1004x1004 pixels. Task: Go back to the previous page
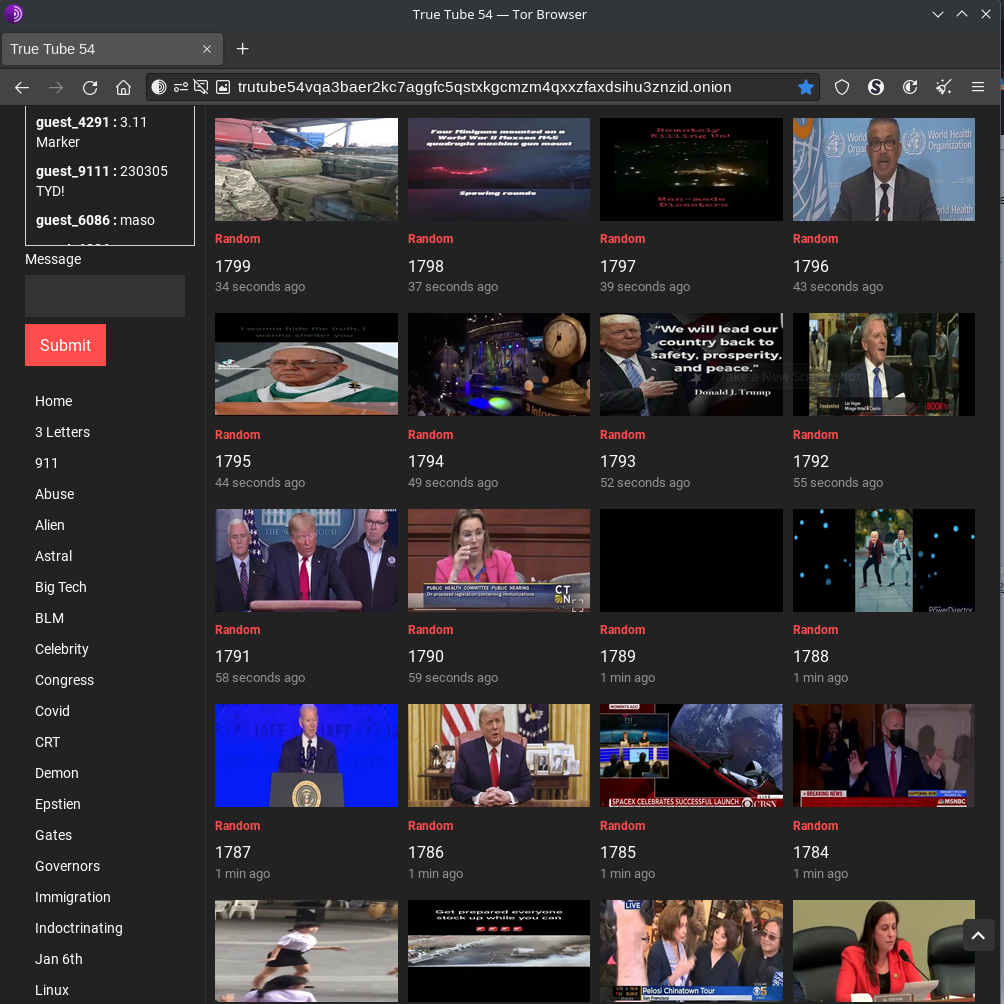[x=22, y=87]
